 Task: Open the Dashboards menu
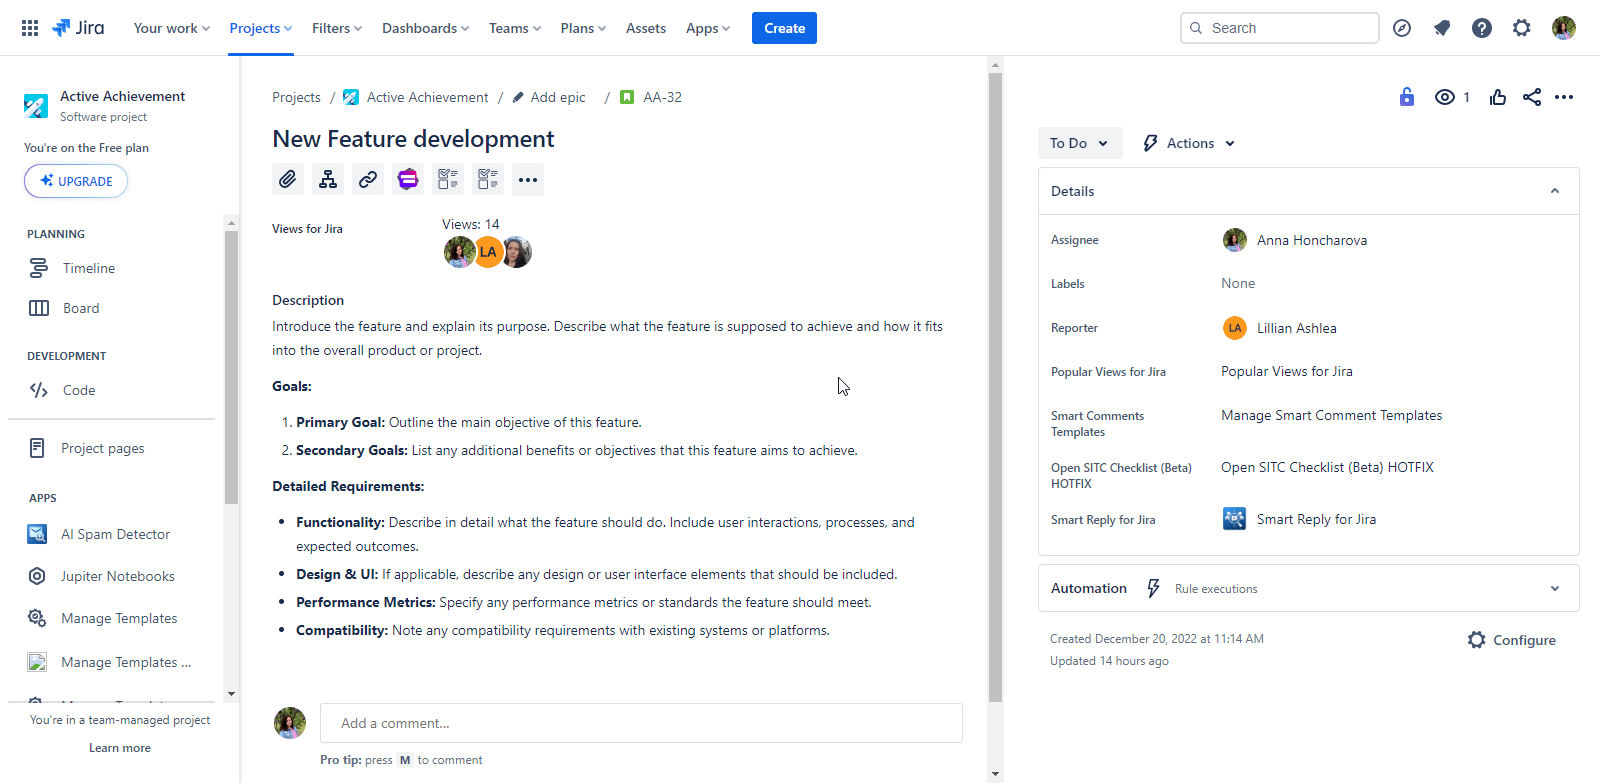point(425,28)
